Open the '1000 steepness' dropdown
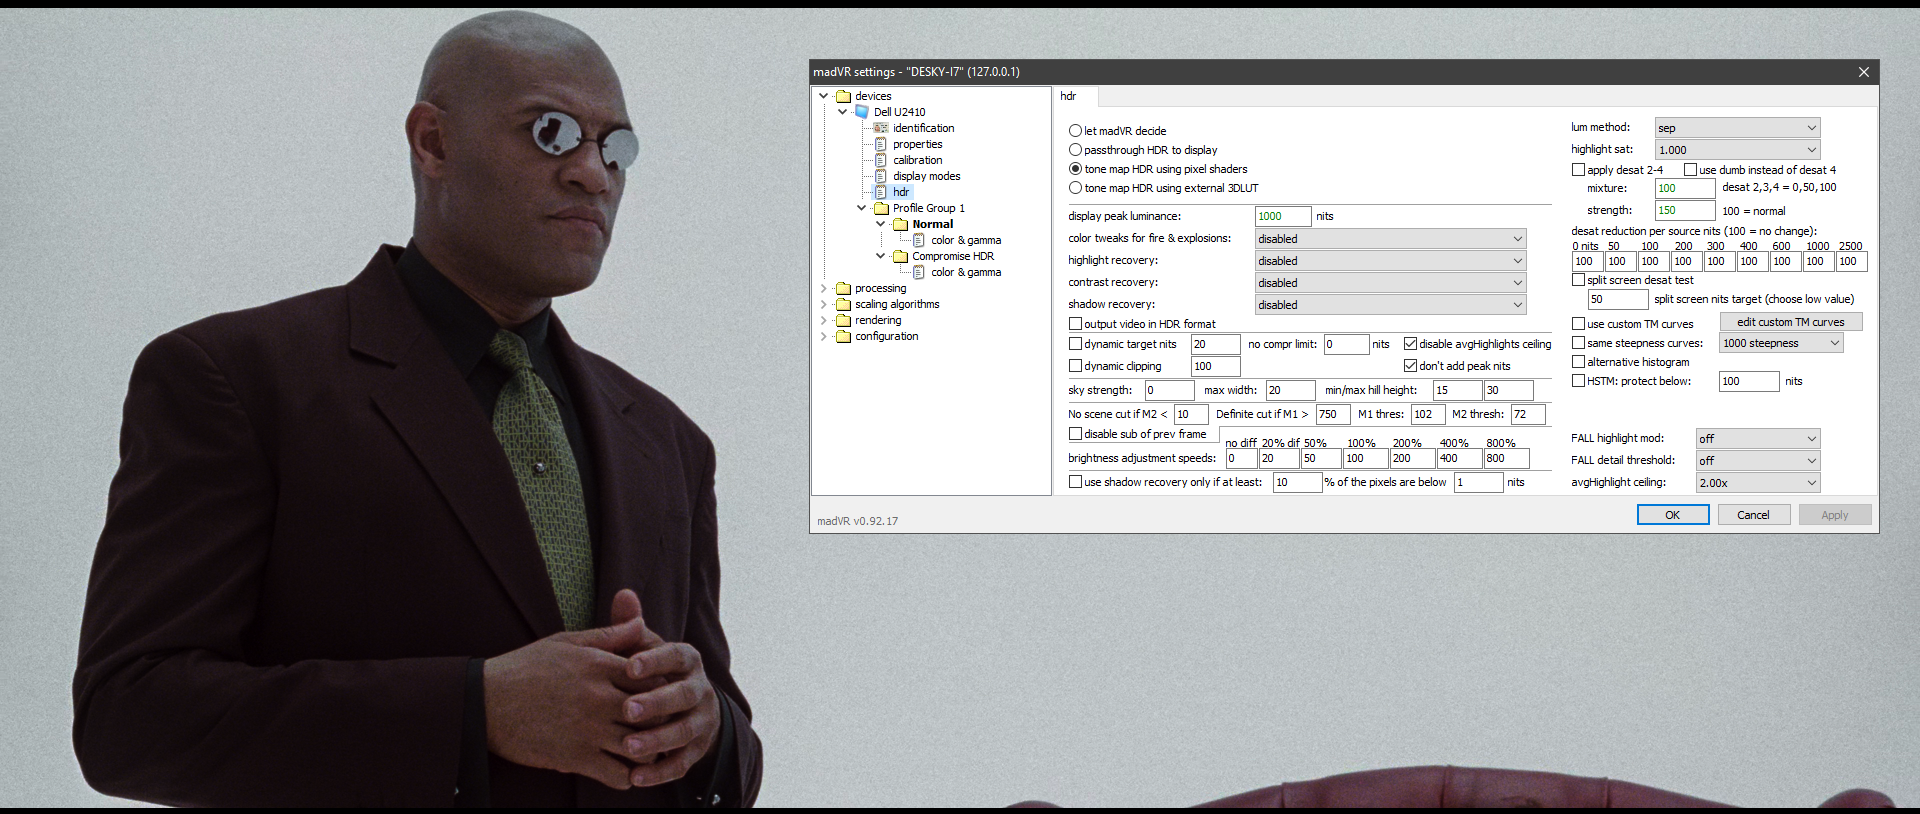Image resolution: width=1920 pixels, height=814 pixels. click(x=1781, y=343)
